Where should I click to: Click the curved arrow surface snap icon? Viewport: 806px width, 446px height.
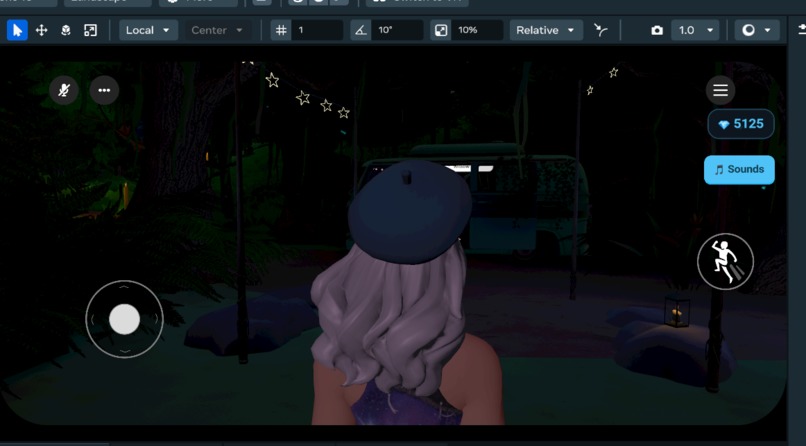(x=600, y=30)
